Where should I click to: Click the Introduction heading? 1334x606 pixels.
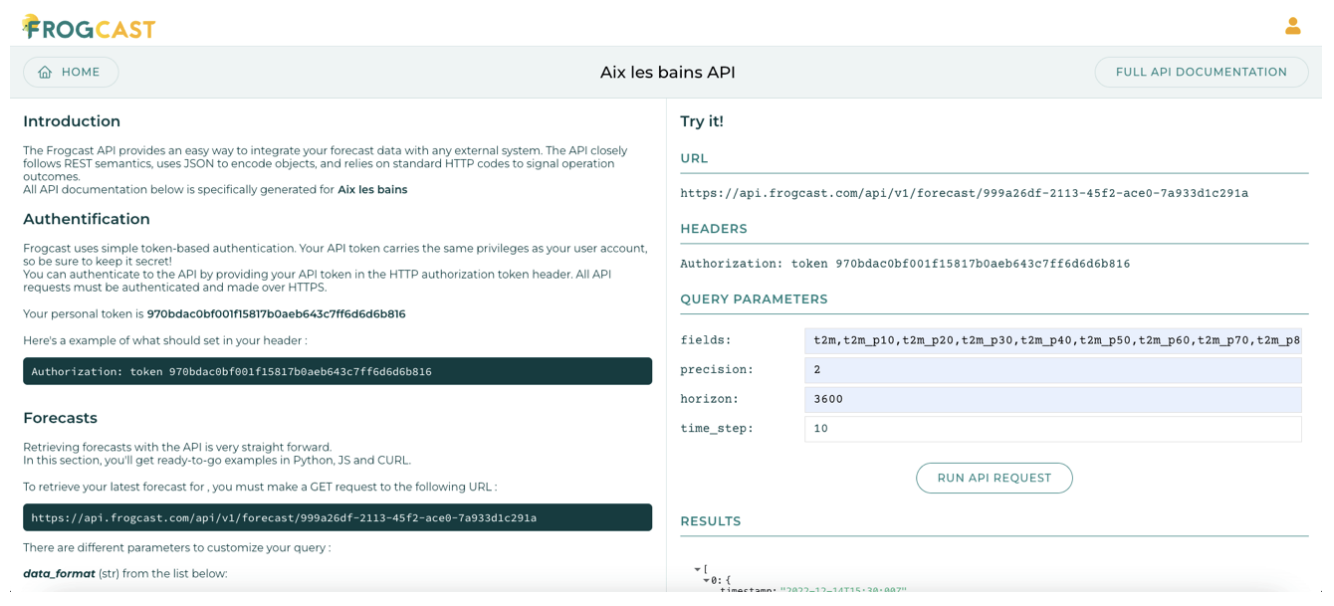[x=72, y=121]
